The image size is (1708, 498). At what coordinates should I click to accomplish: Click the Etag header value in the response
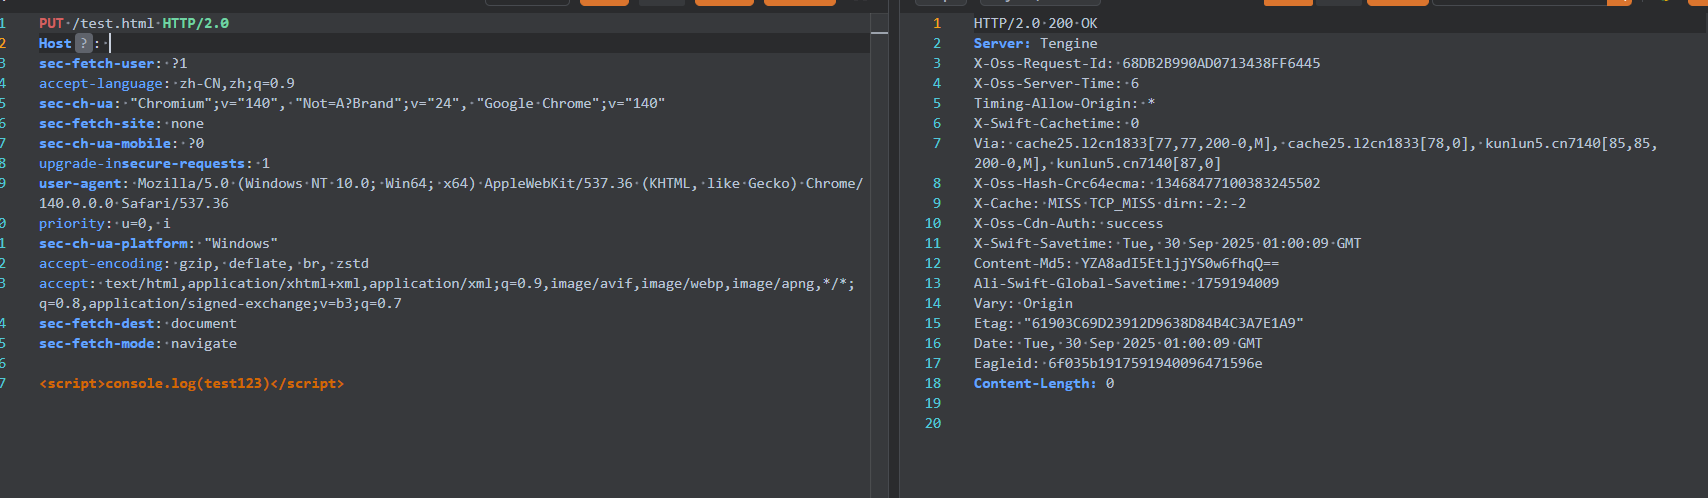[x=1163, y=323]
